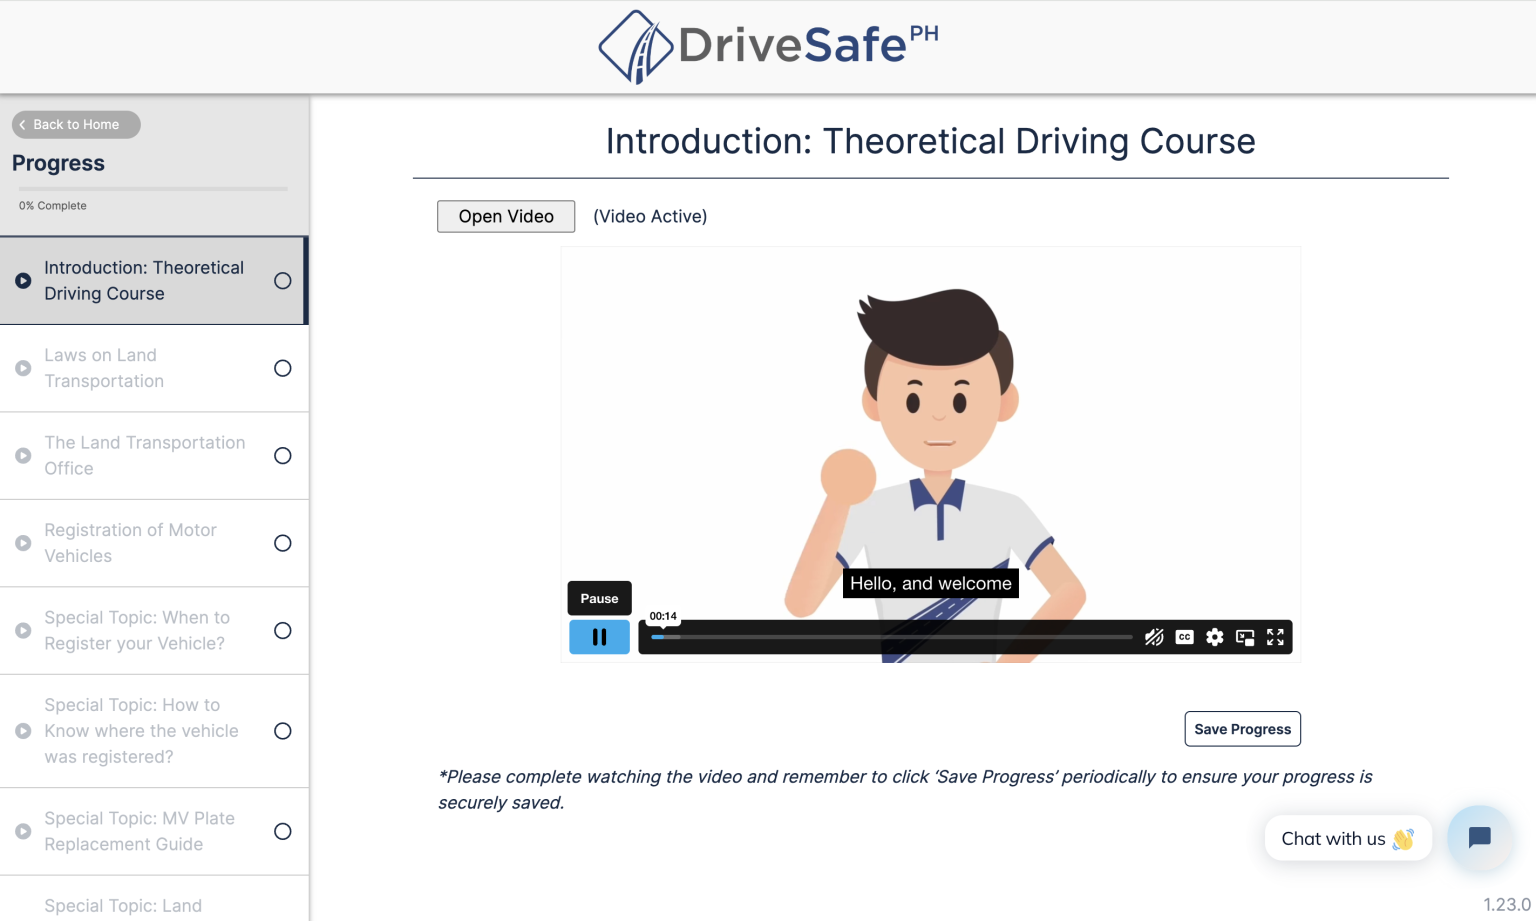Click completion circle beside the Introduction lesson

click(283, 281)
